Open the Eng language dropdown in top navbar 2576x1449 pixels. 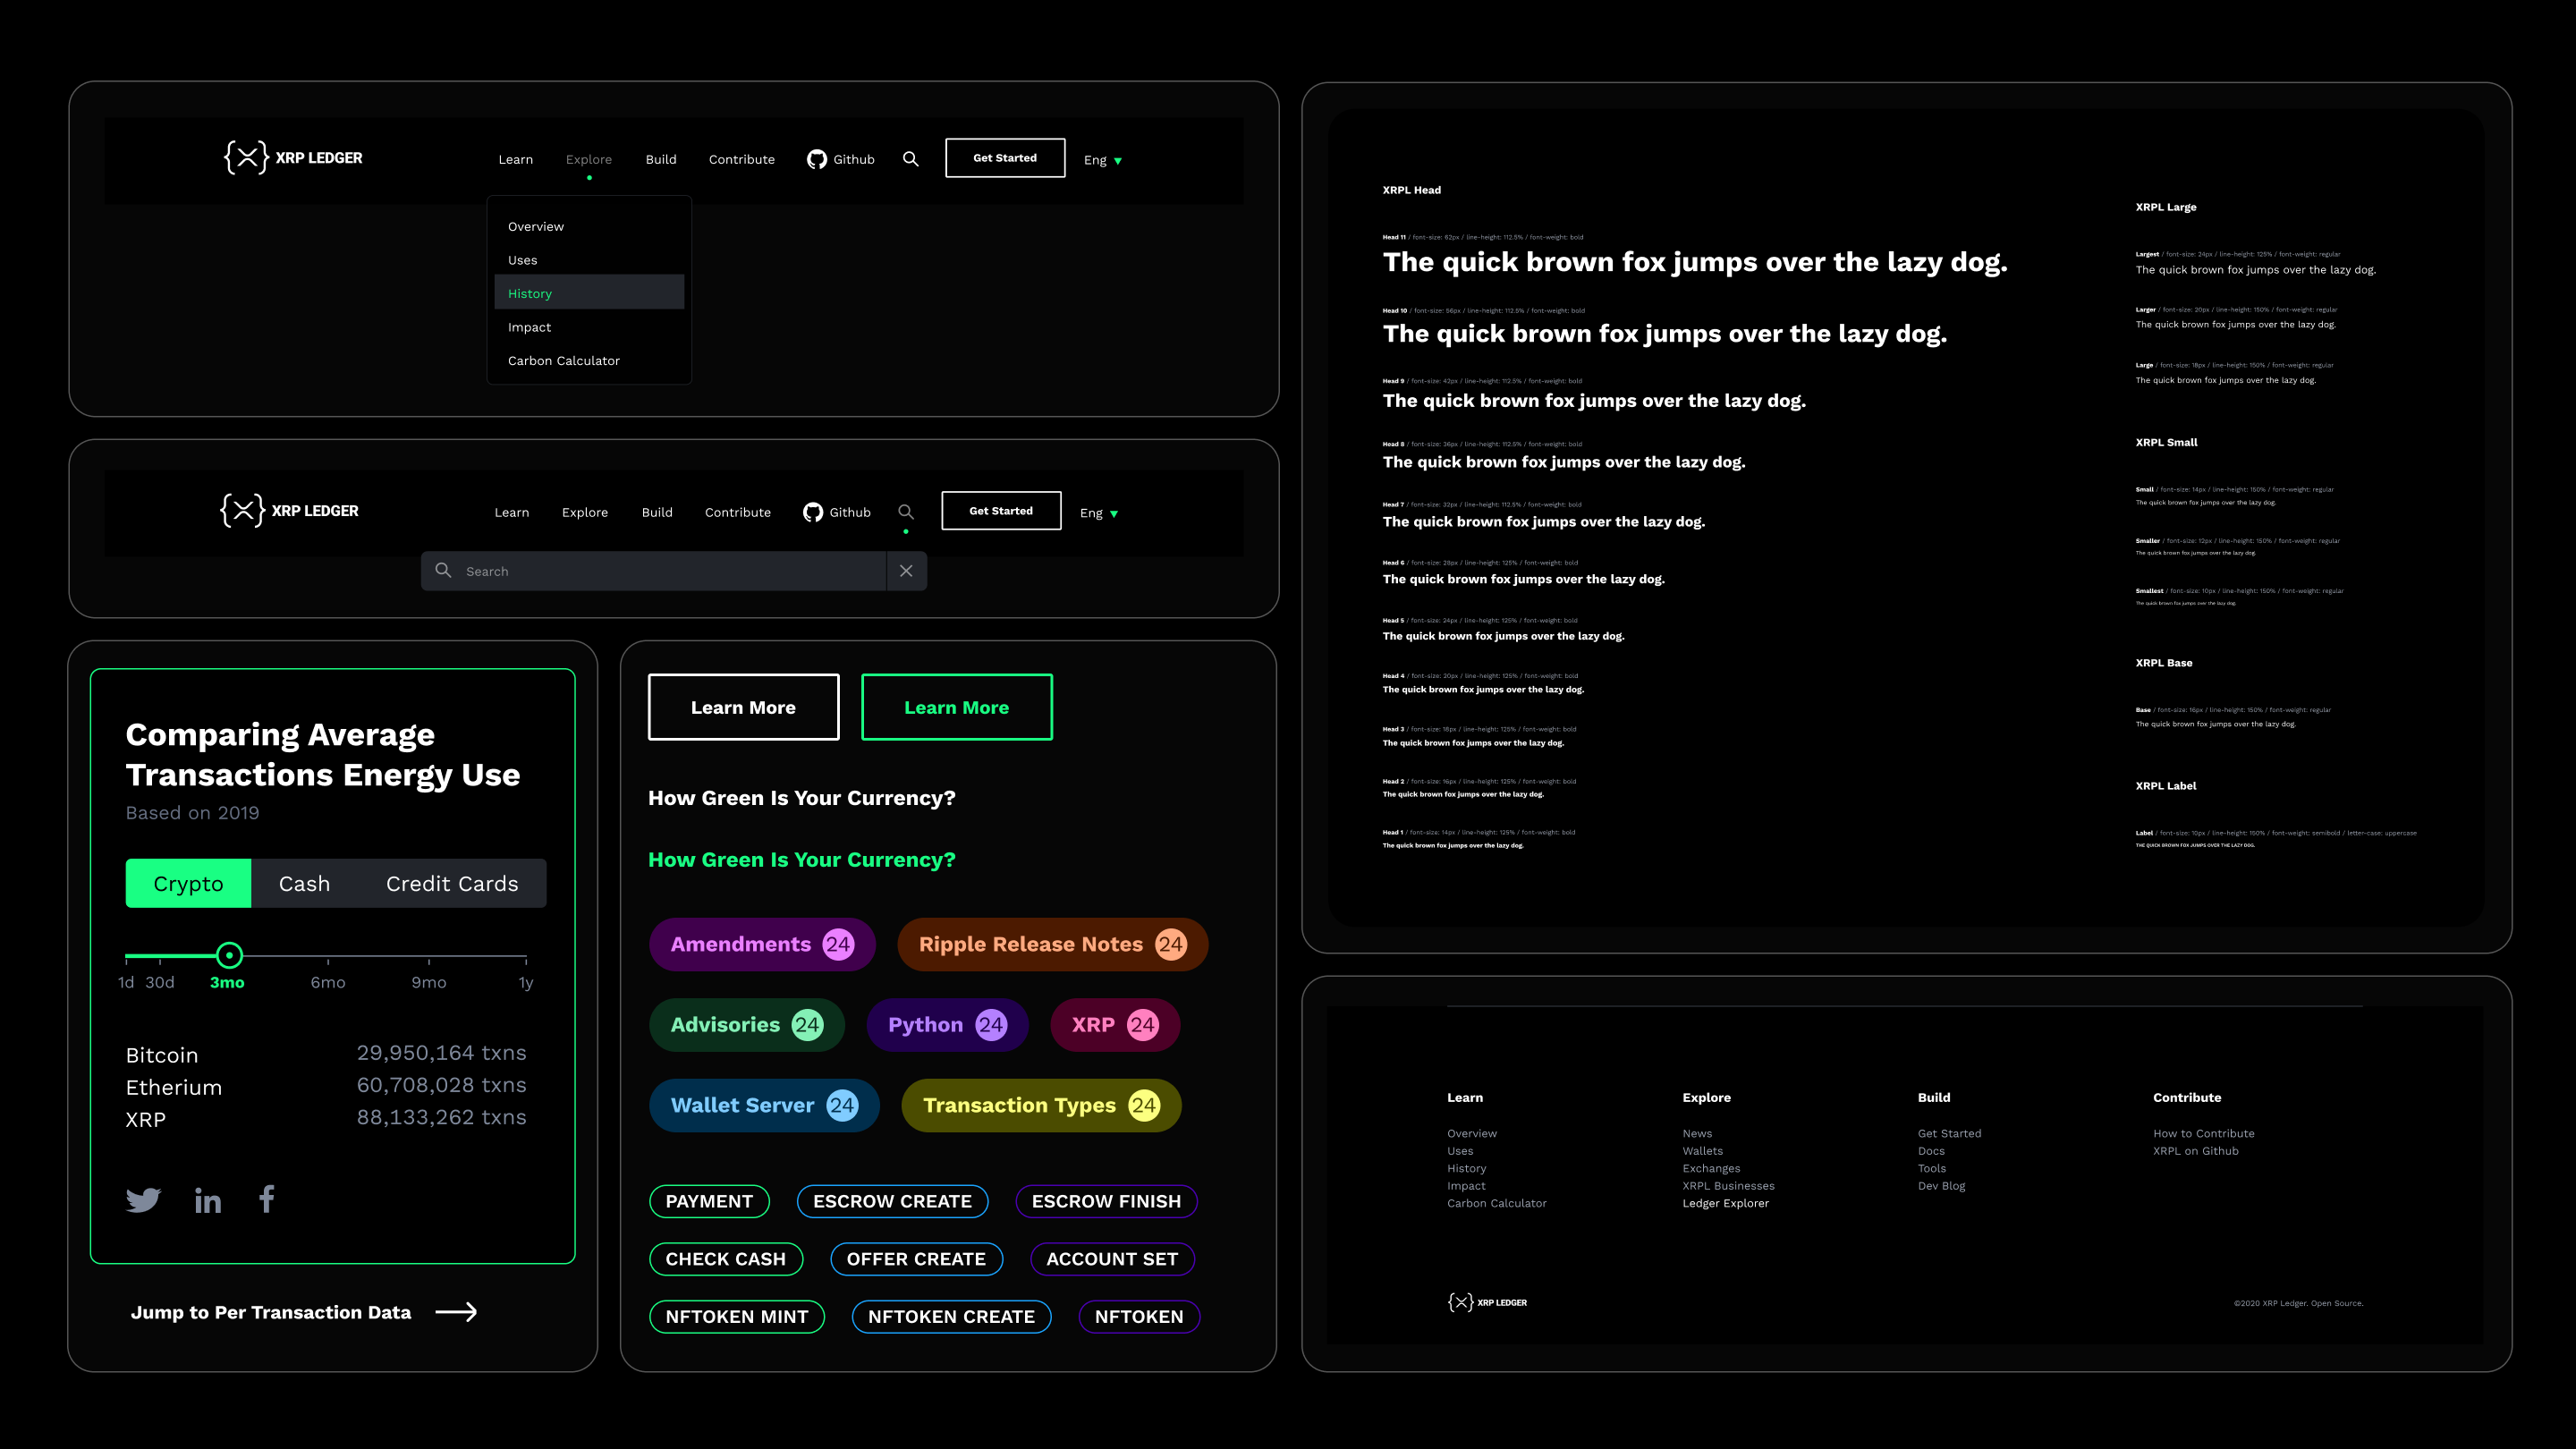point(1103,160)
